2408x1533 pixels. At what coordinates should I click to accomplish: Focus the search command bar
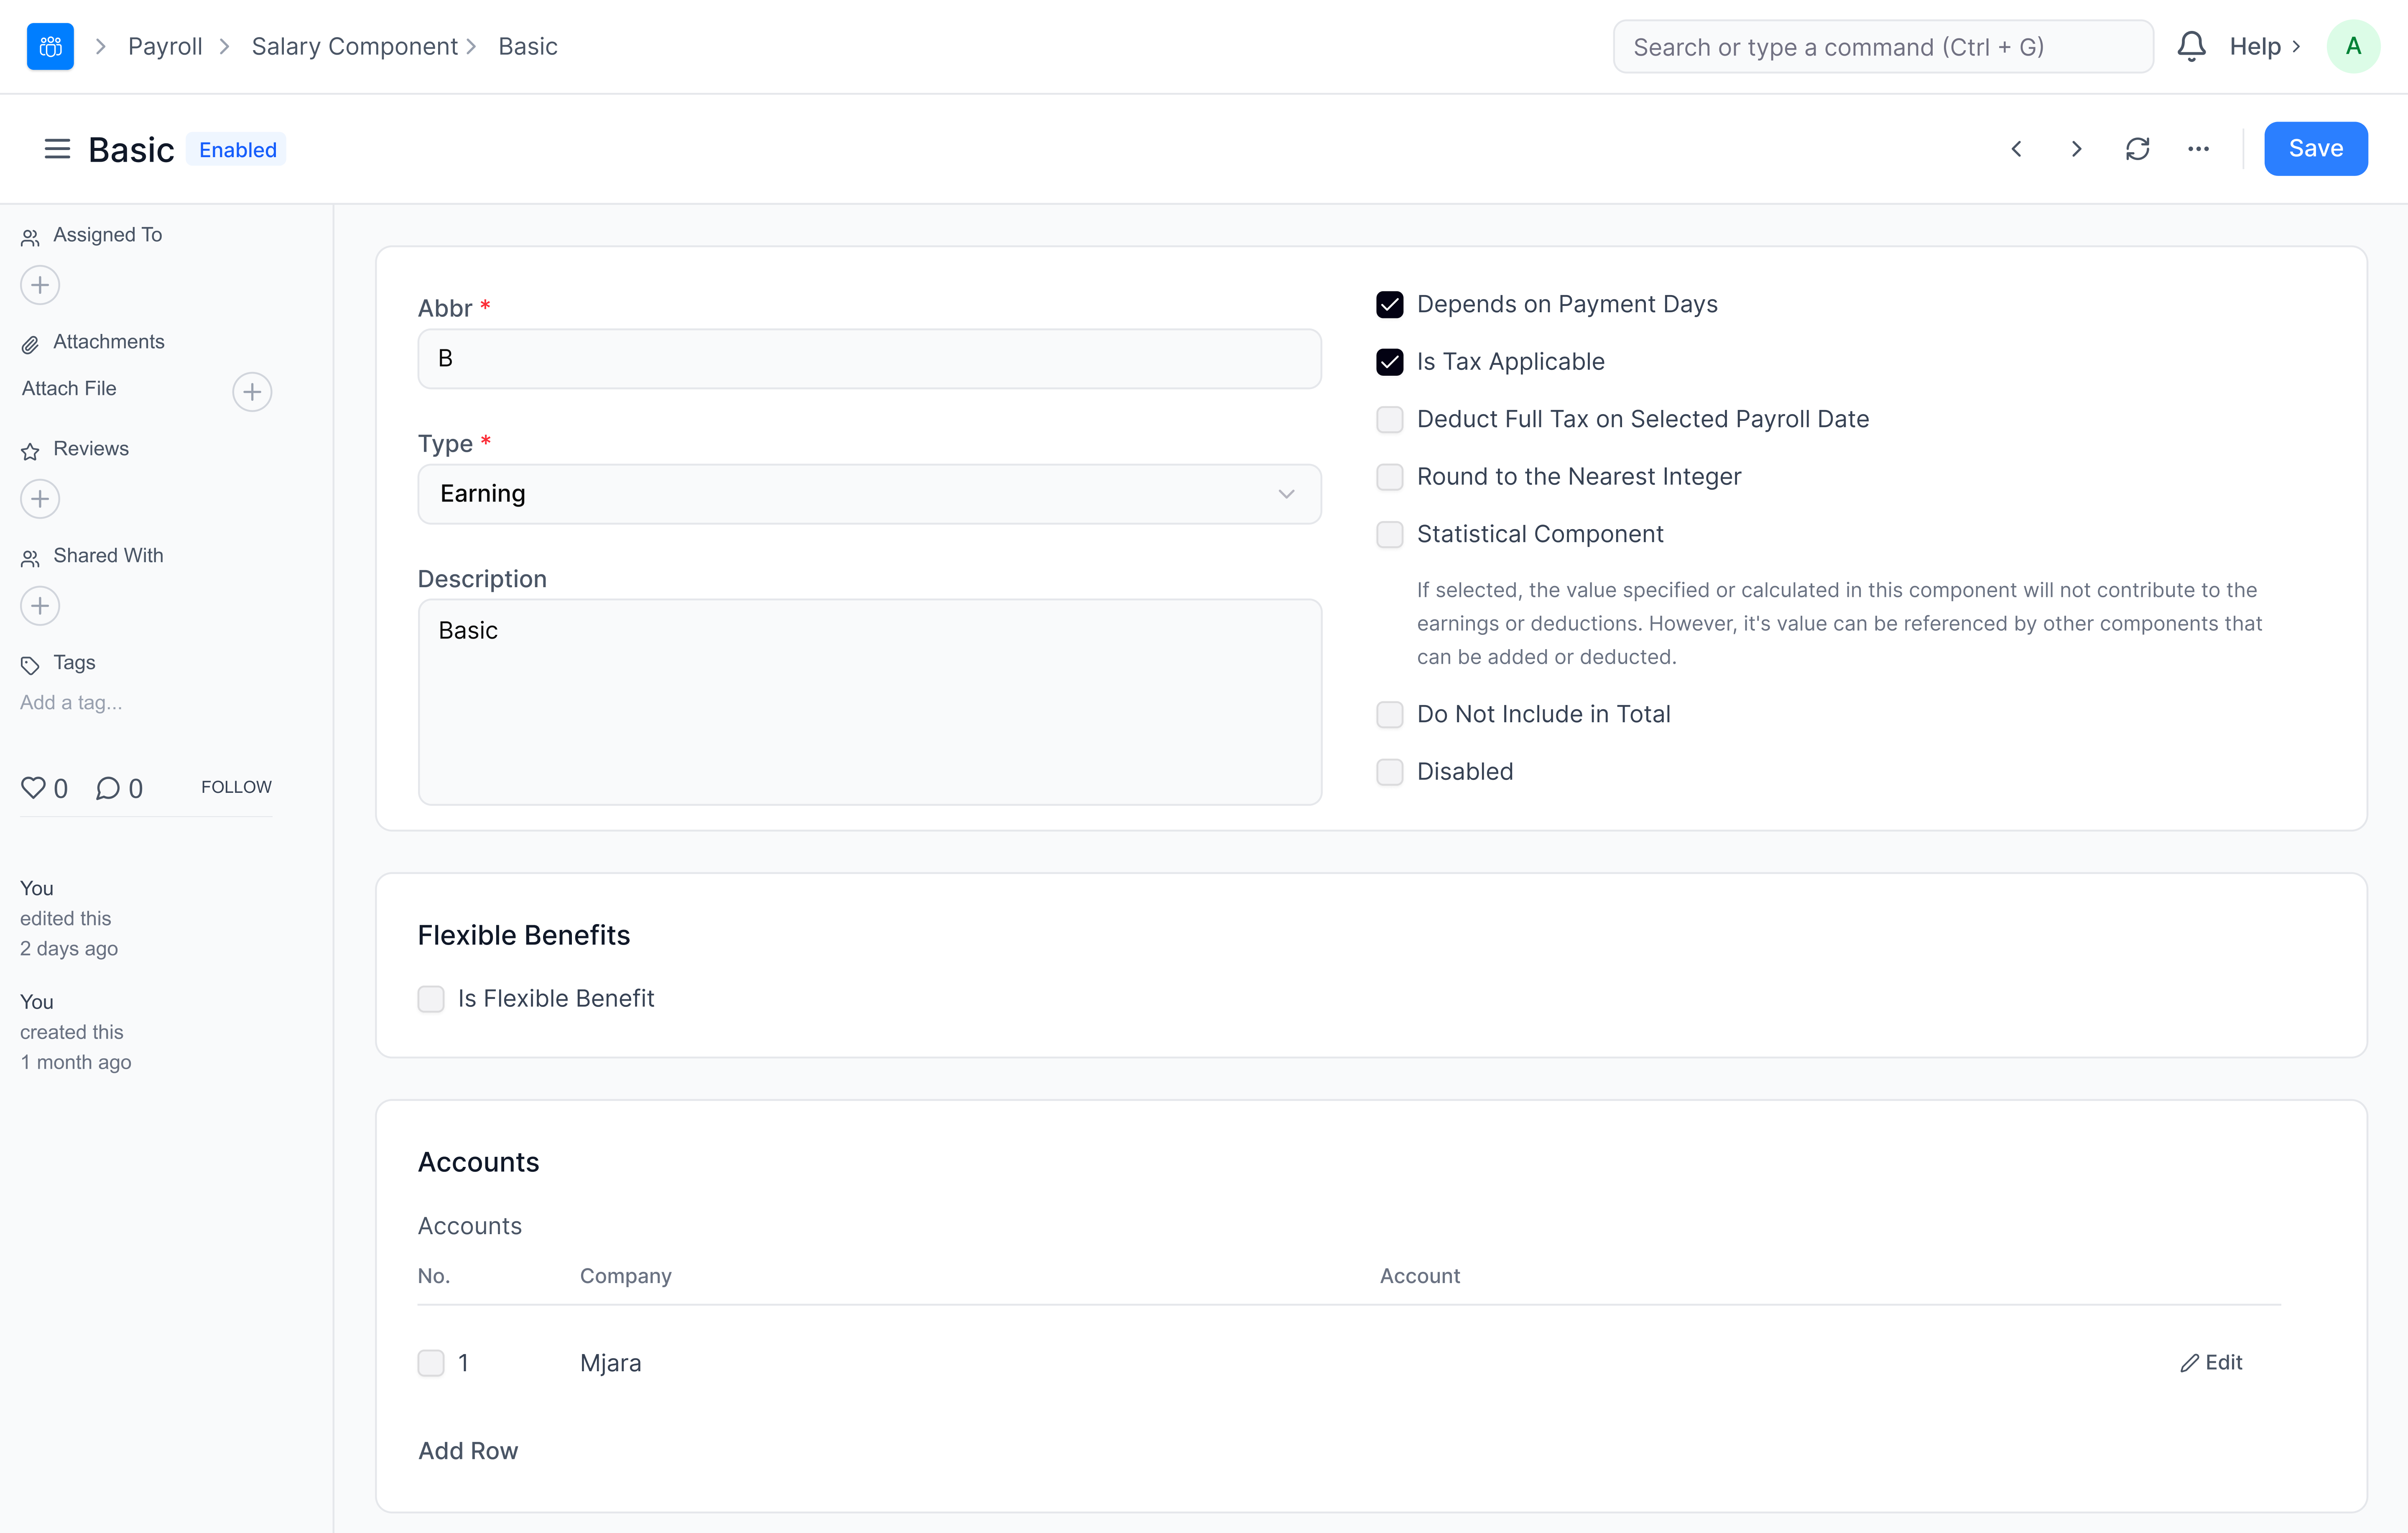click(1882, 46)
